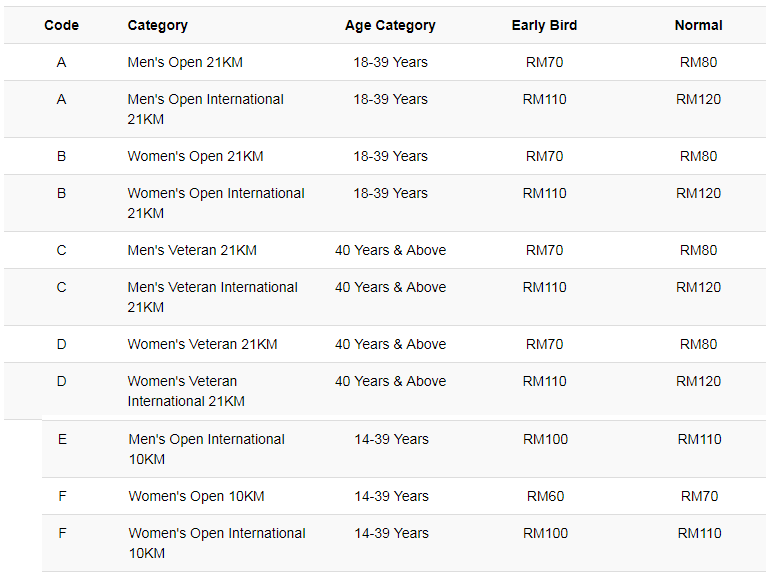Click 40 Years & Above for Men's Veteran 21KM
Viewport: 766px width, 580px height.
pos(390,250)
